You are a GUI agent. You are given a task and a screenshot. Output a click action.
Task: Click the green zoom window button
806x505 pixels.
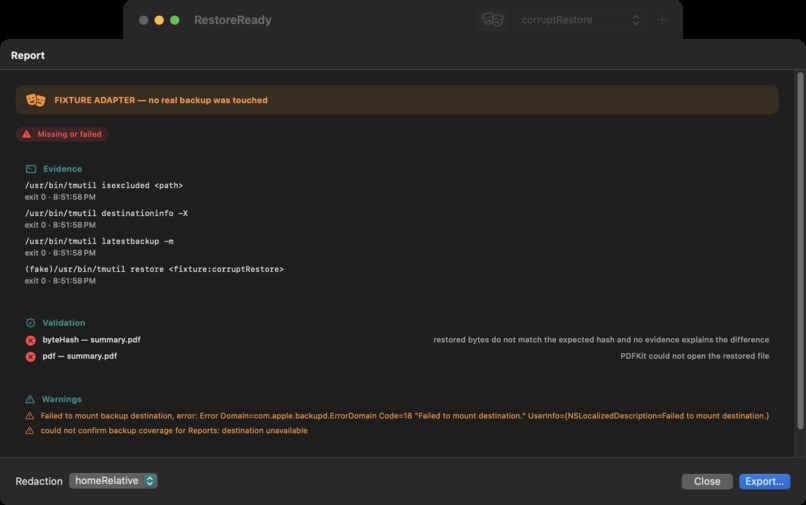[175, 20]
